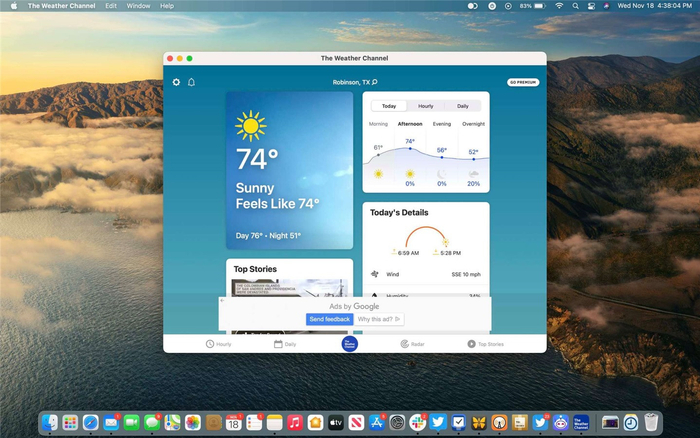Open Maps from the Dock
700x438 pixels.
coord(172,422)
